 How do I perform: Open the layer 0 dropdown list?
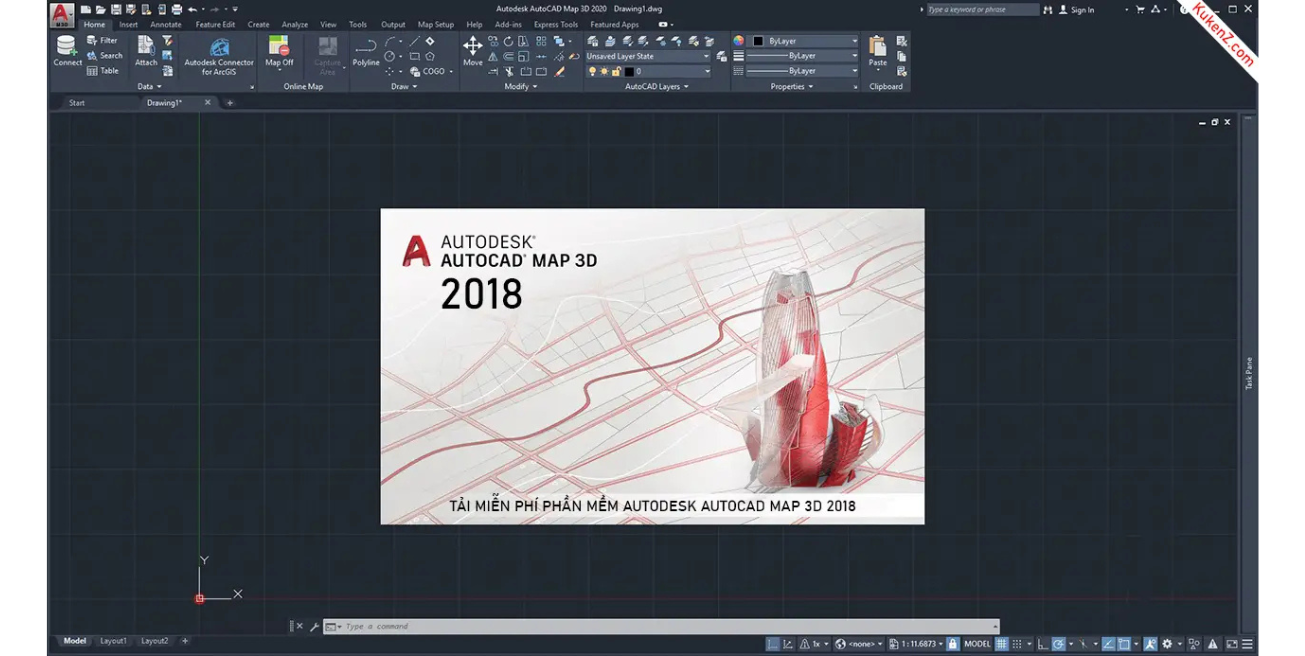pyautogui.click(x=648, y=71)
